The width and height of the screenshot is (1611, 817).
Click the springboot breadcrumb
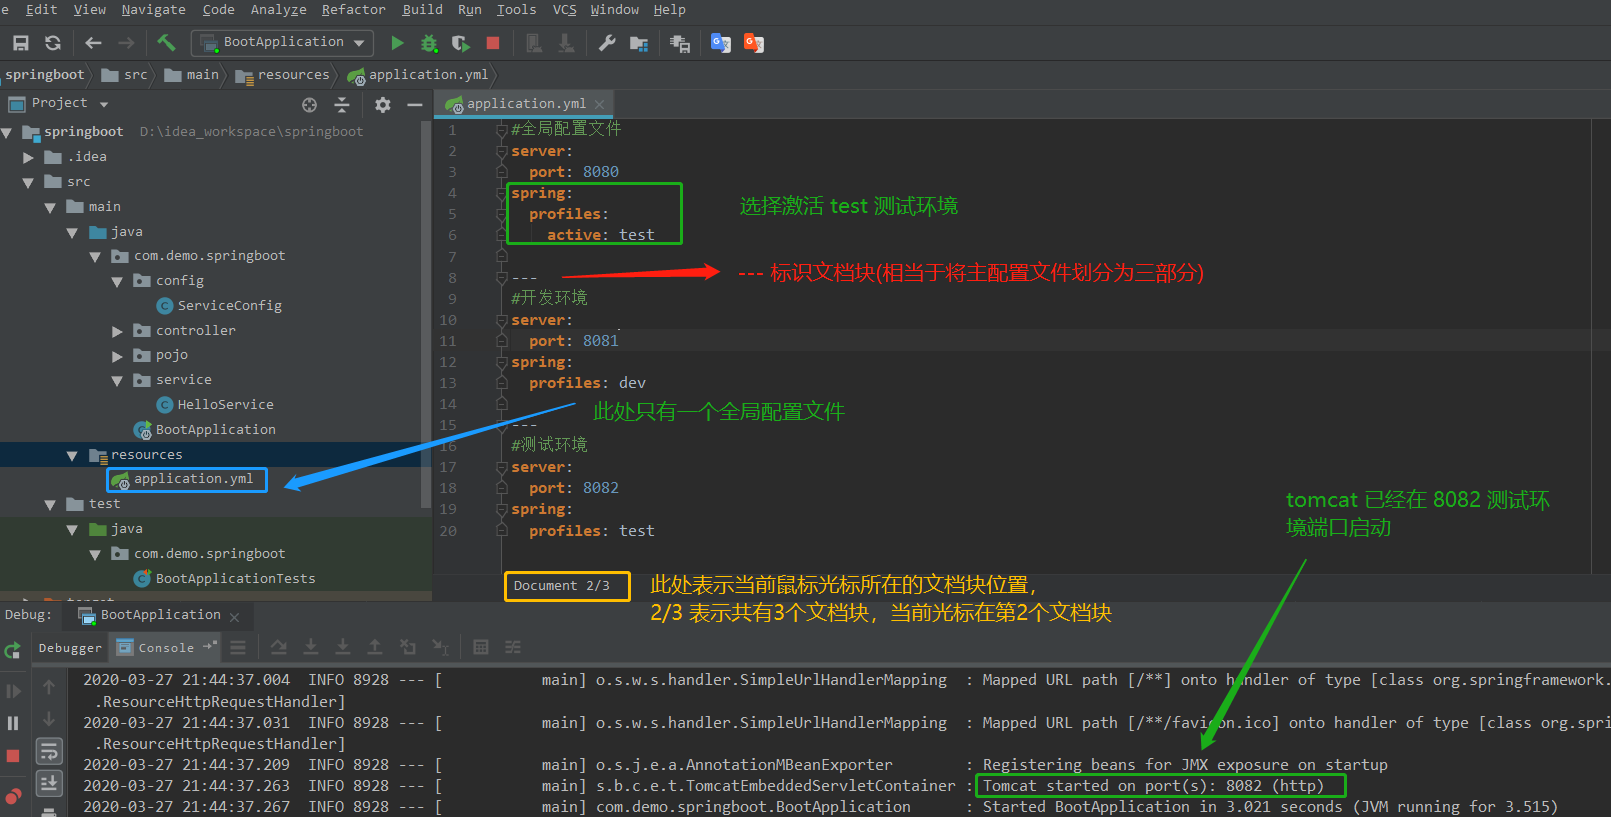click(x=45, y=75)
